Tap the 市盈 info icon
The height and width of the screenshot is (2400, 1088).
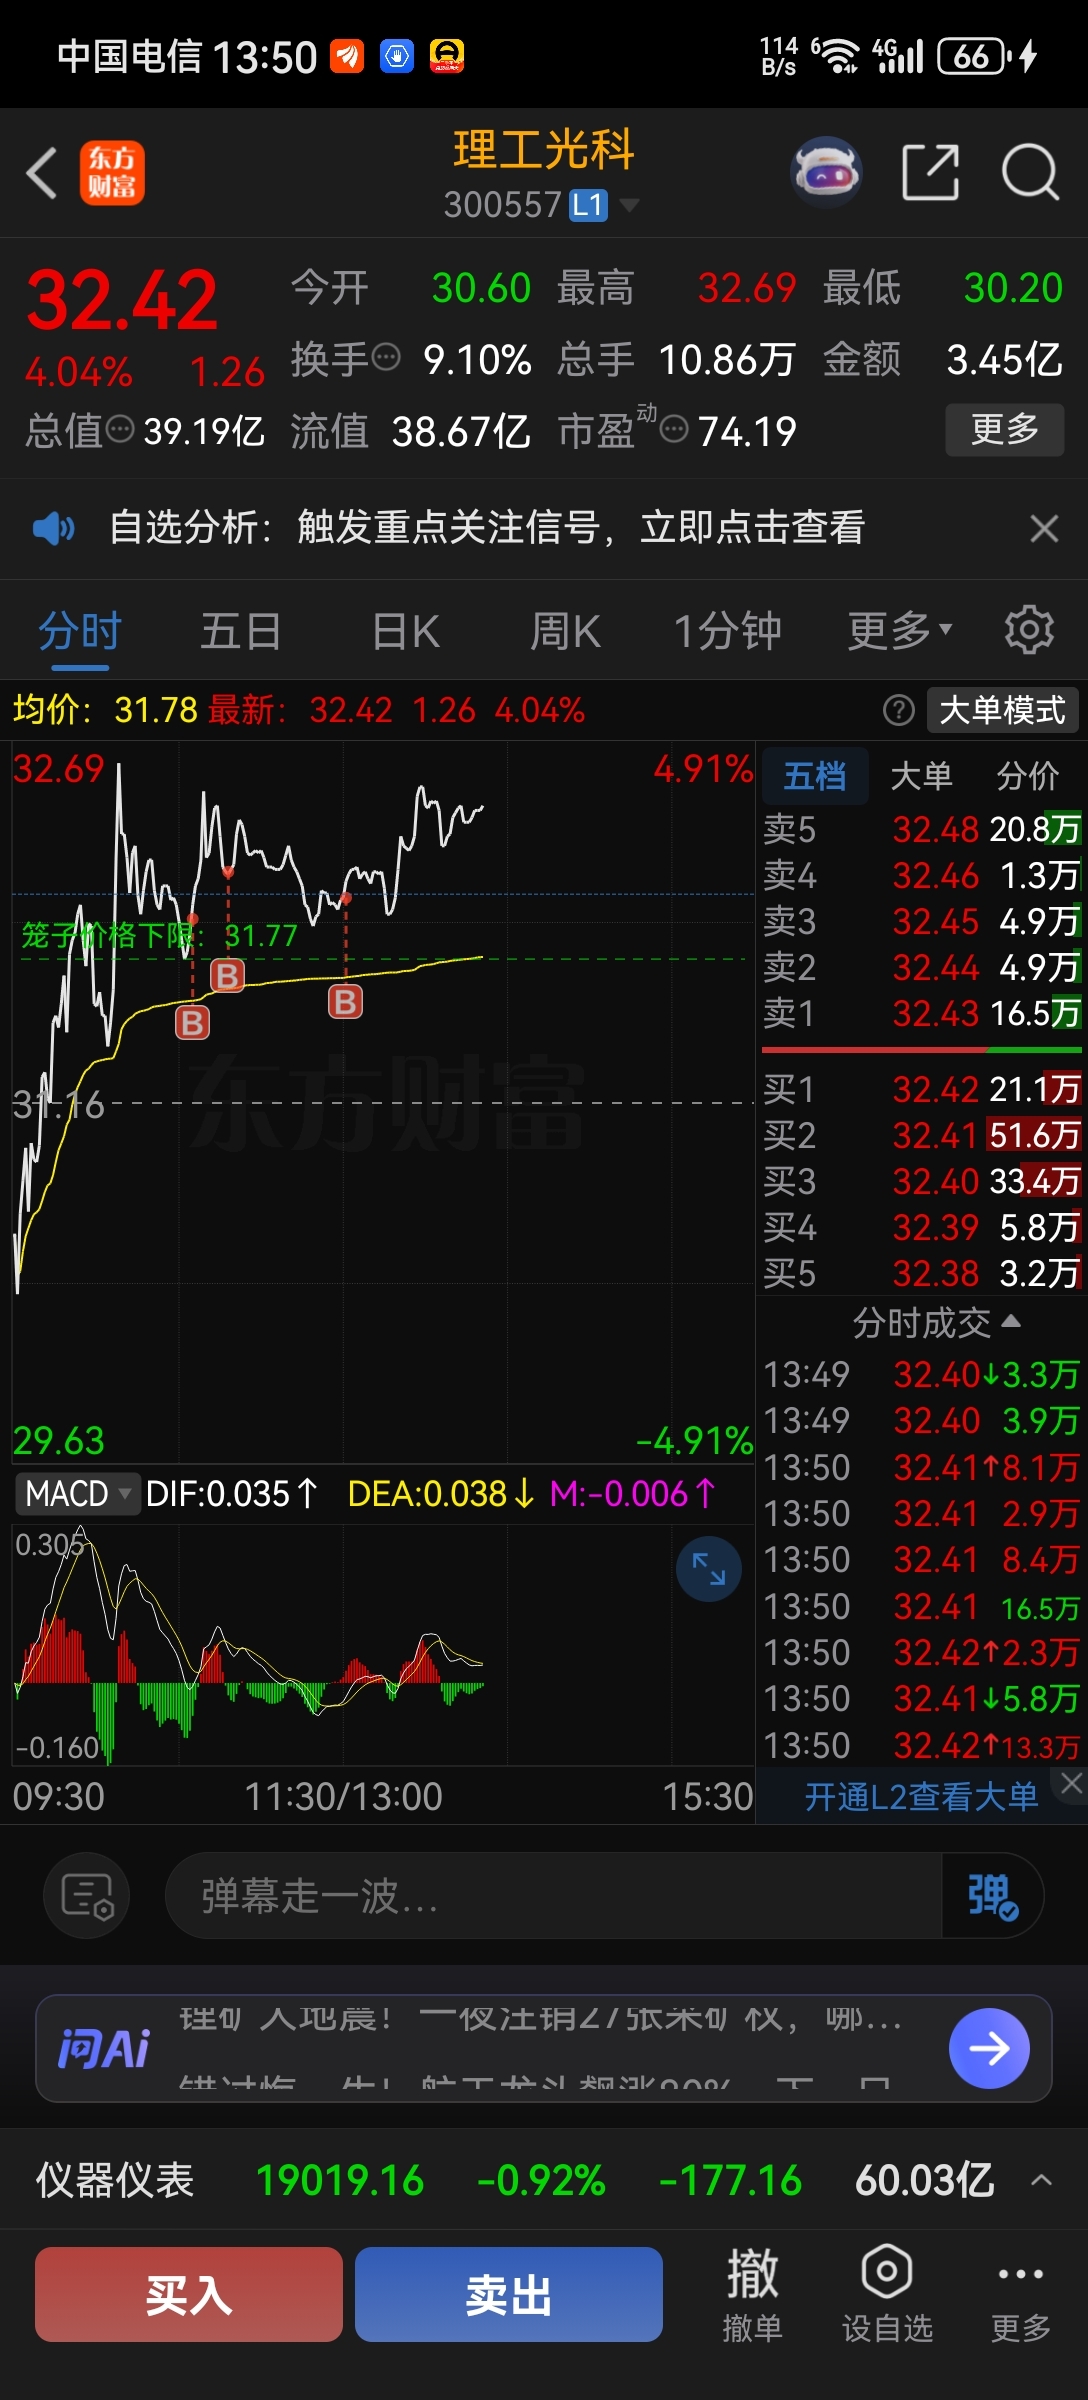pos(675,429)
